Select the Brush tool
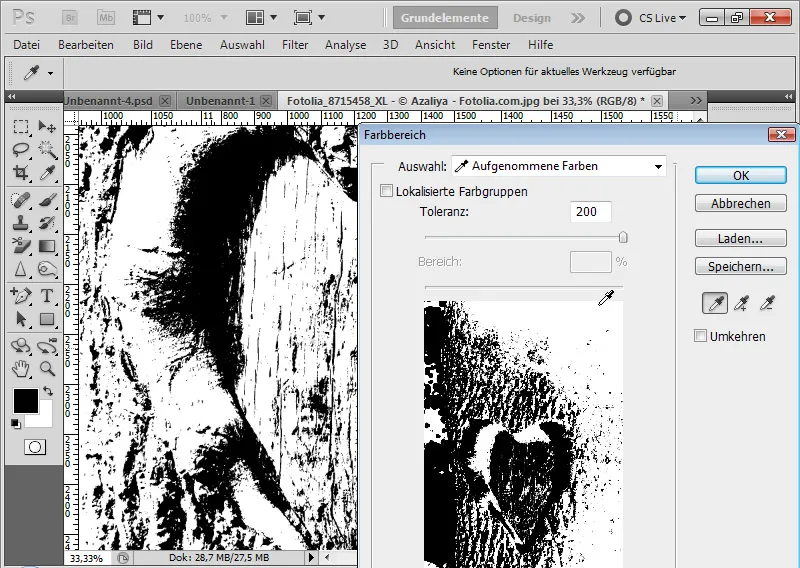800x568 pixels. [x=47, y=200]
